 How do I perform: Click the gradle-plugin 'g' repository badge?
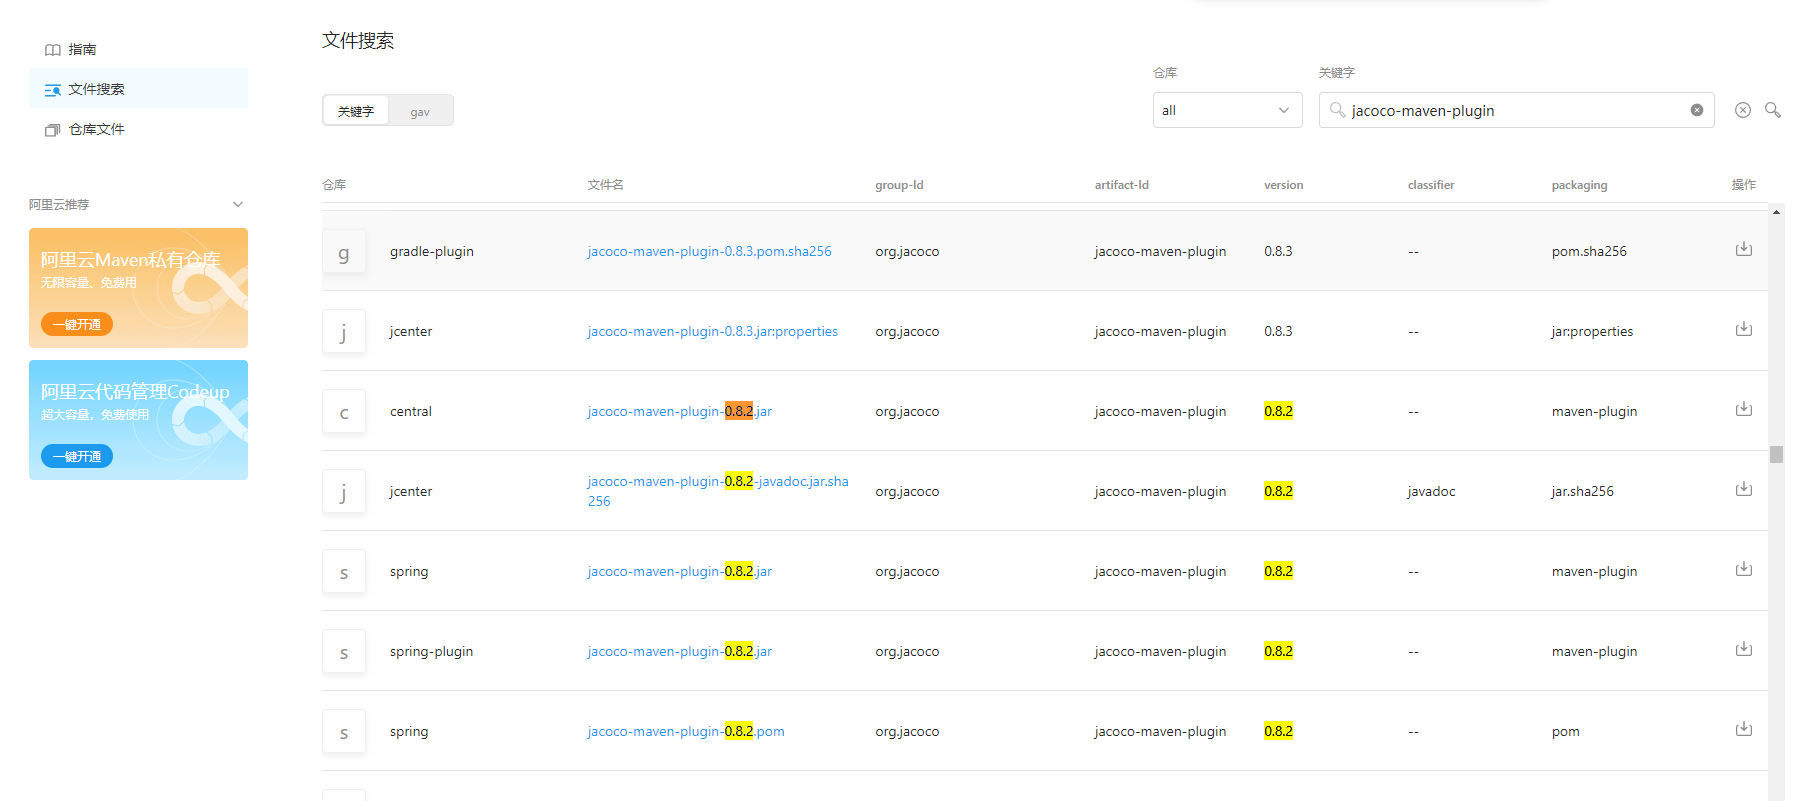pos(344,252)
